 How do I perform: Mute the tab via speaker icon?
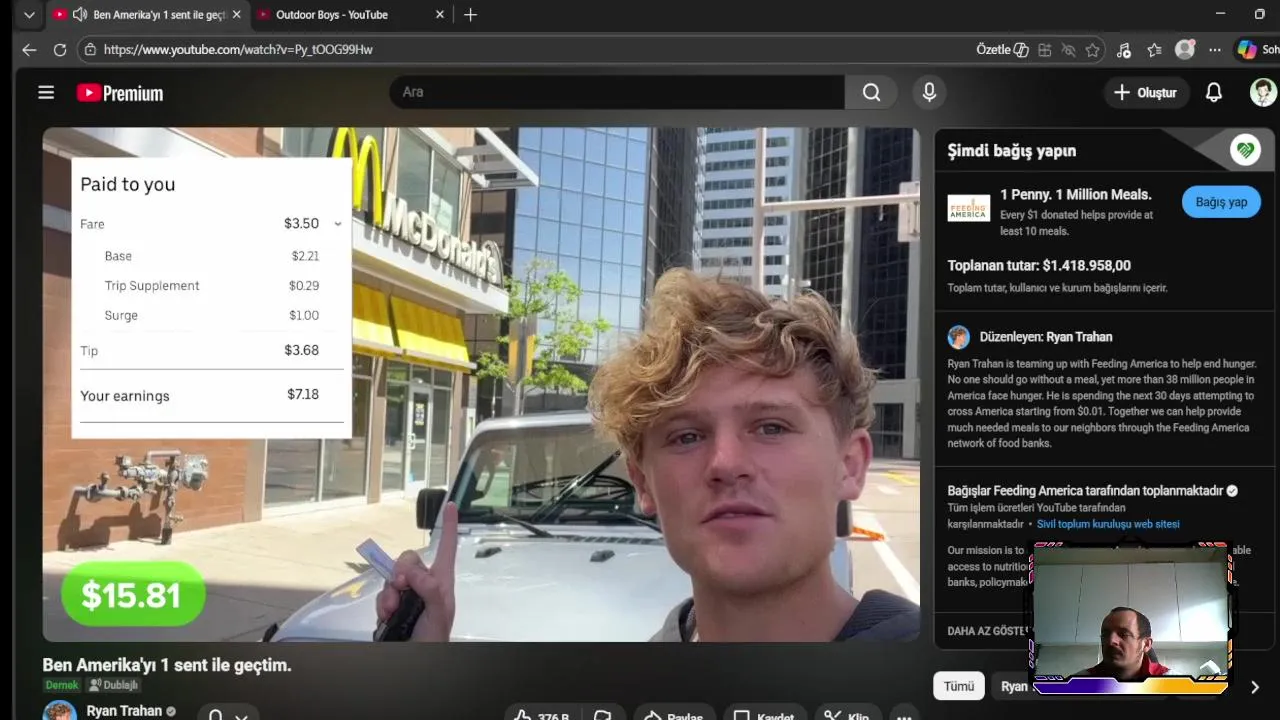point(79,15)
